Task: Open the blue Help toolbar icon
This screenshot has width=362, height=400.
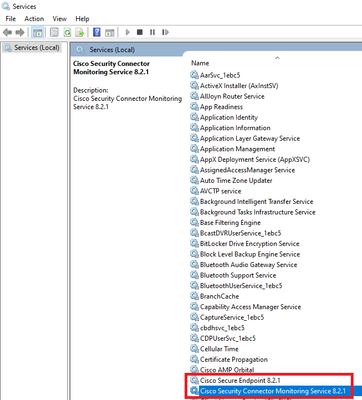Action: pos(97,32)
